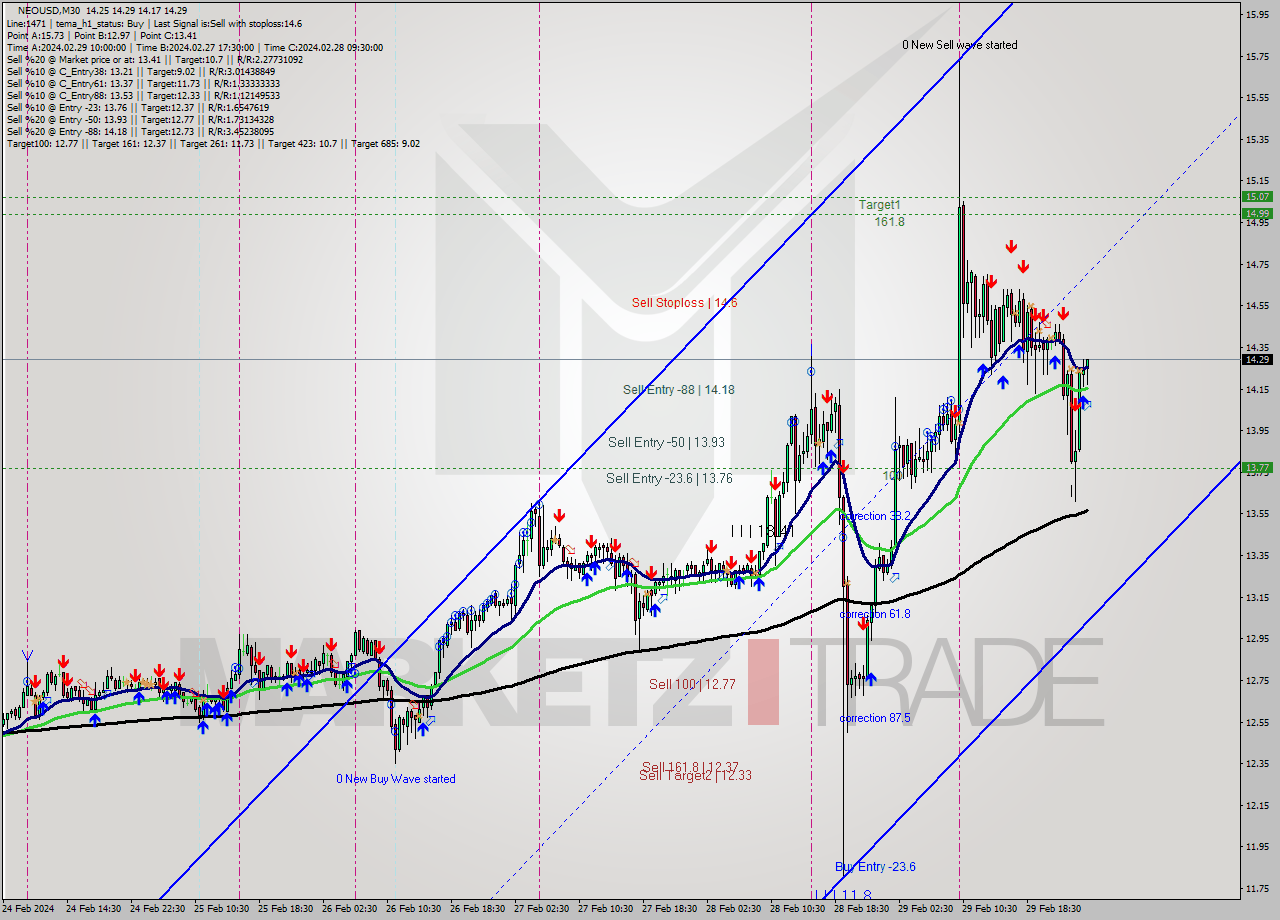1280x920 pixels.
Task: Click the '29 Feb 10:30' time axis label
Action: (x=990, y=909)
